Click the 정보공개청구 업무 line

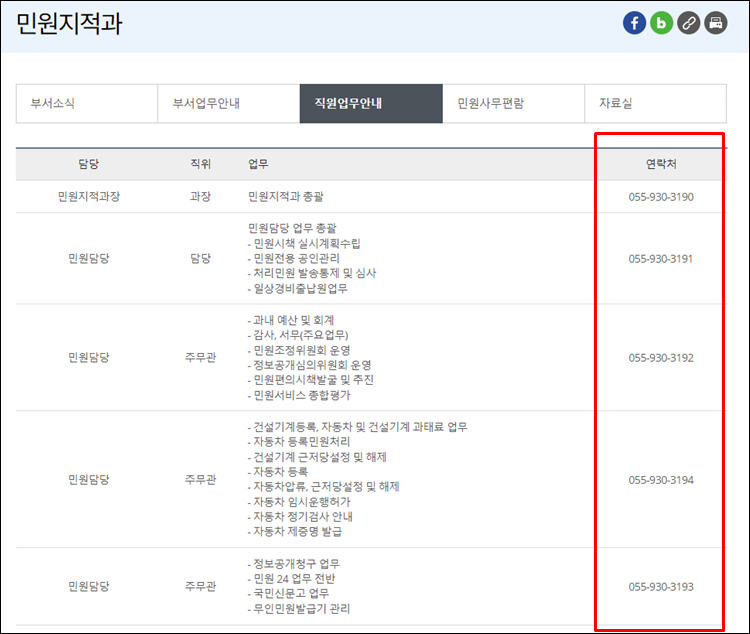coord(294,564)
